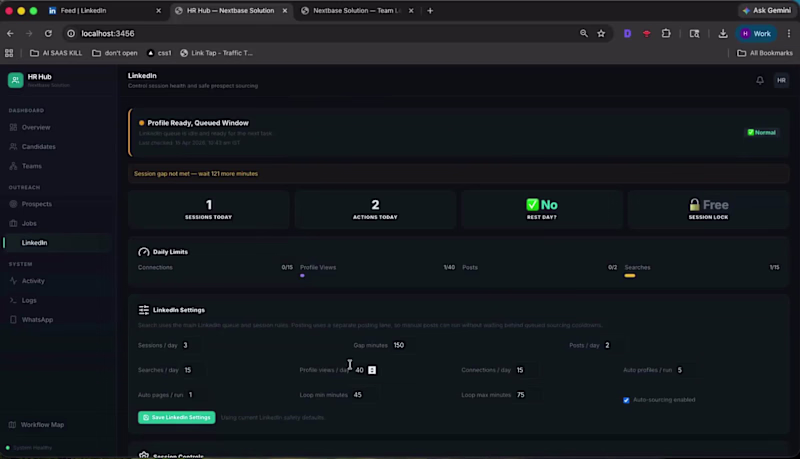Open don't open bookmark folder

[115, 53]
